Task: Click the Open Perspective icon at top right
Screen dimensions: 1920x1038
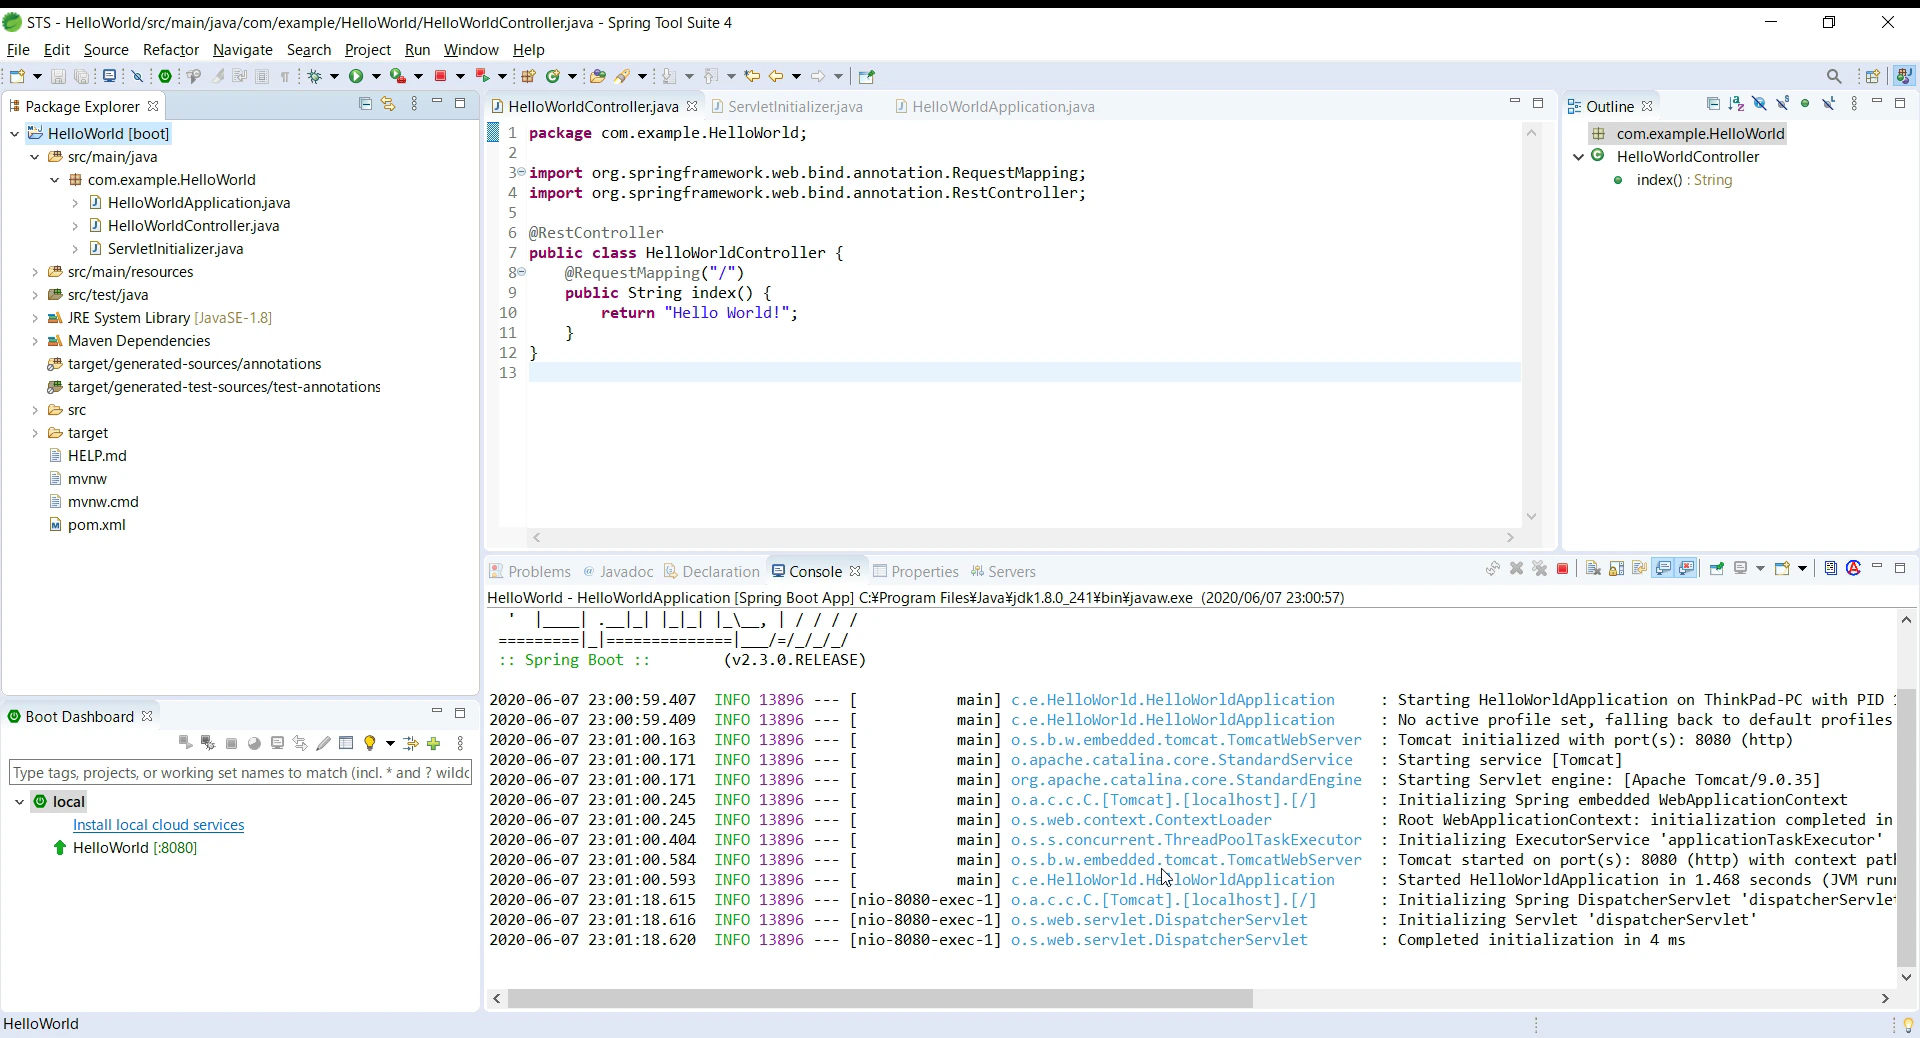Action: tap(1873, 76)
